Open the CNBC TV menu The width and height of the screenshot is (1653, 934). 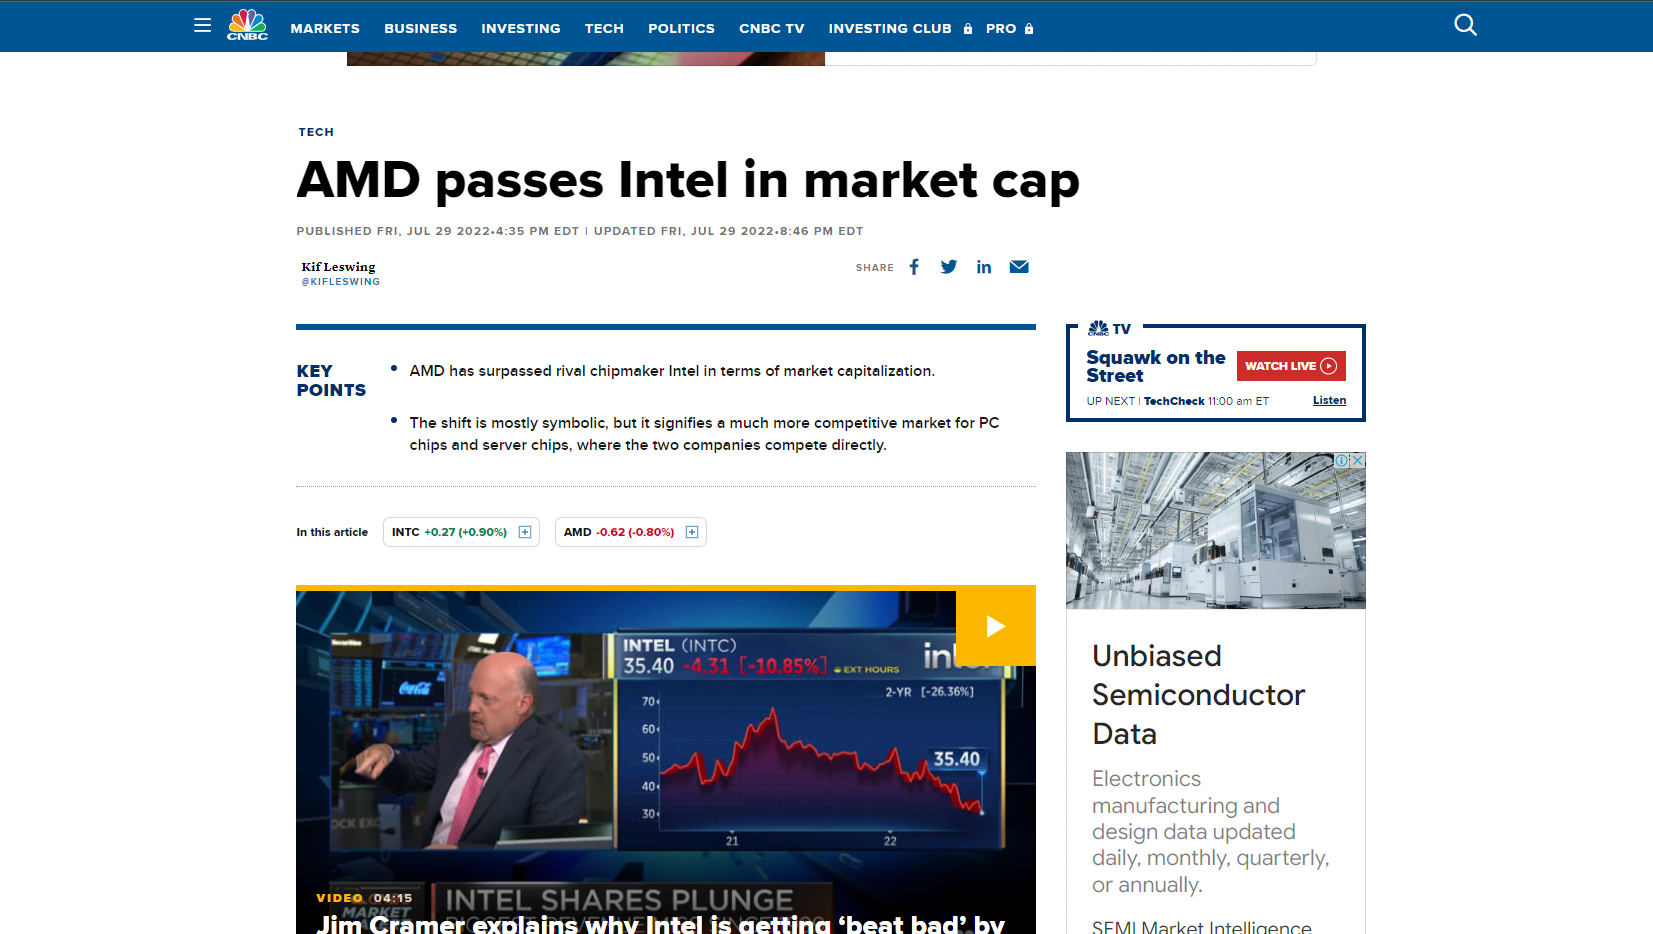click(x=772, y=29)
